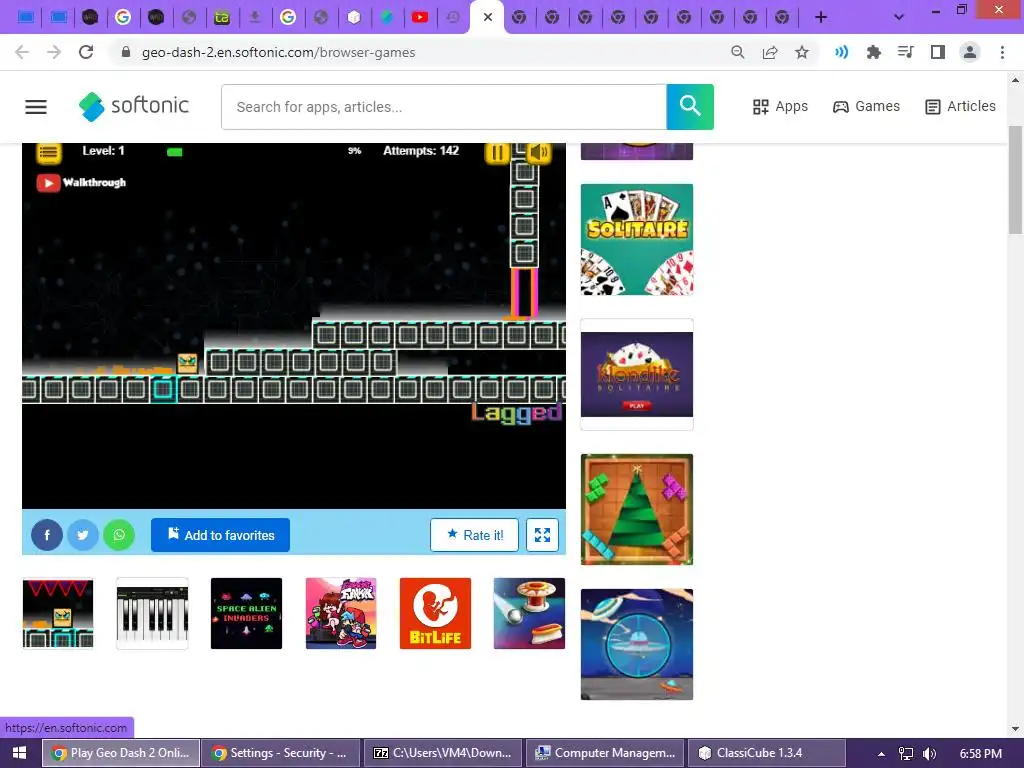The height and width of the screenshot is (768, 1024).
Task: Switch the game to fullscreen
Action: (542, 535)
